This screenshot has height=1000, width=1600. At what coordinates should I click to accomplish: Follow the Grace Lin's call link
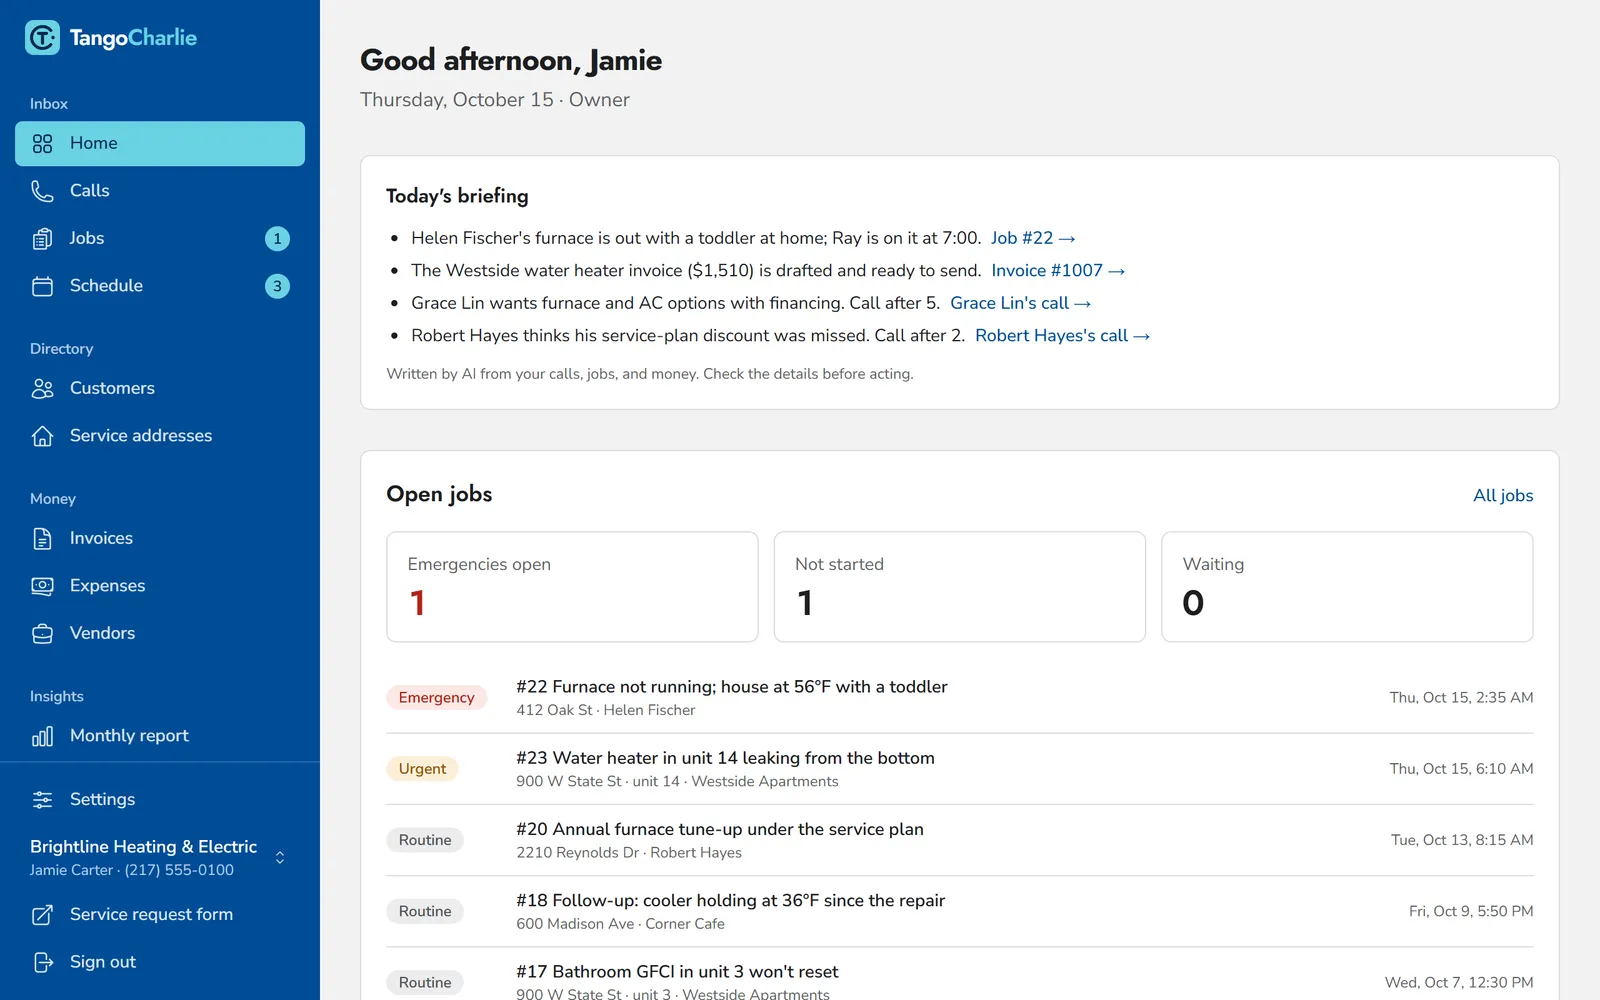pos(1020,303)
